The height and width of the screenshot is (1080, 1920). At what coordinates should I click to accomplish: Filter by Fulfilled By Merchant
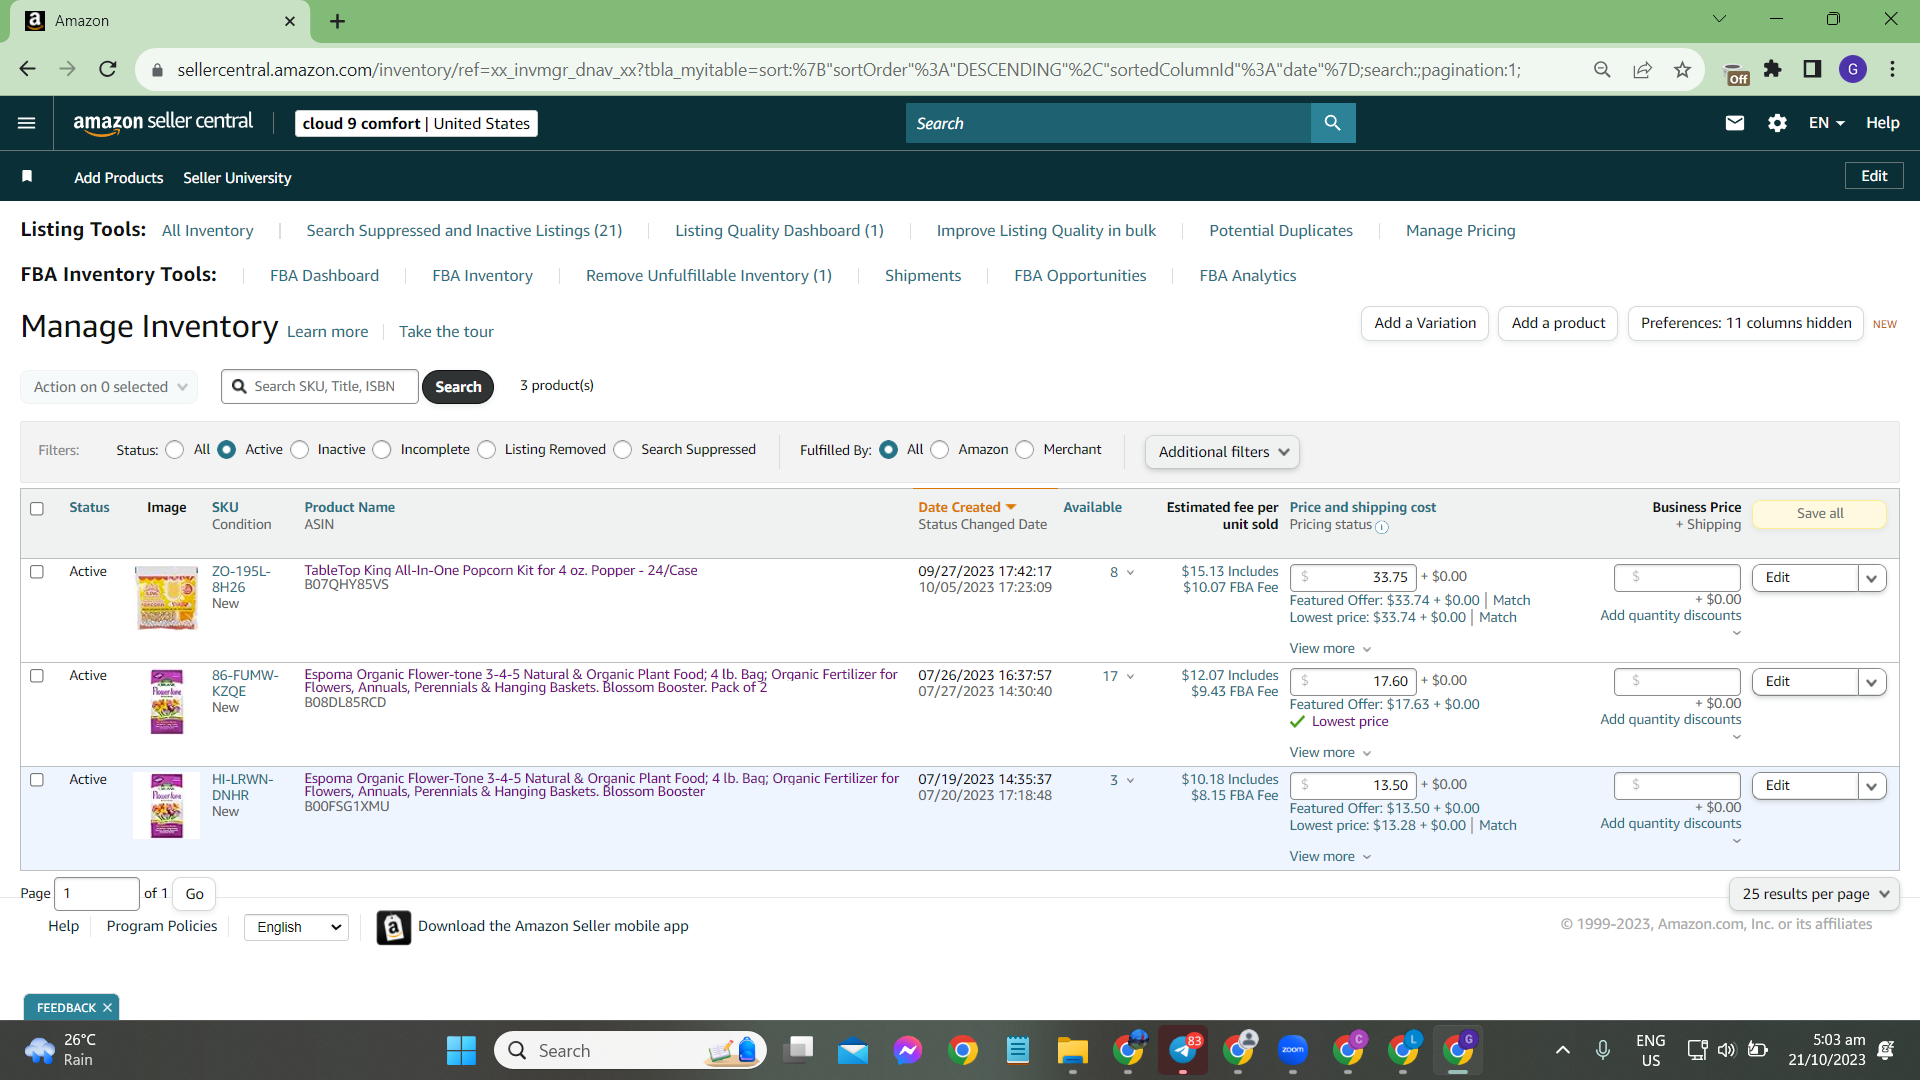point(1025,450)
